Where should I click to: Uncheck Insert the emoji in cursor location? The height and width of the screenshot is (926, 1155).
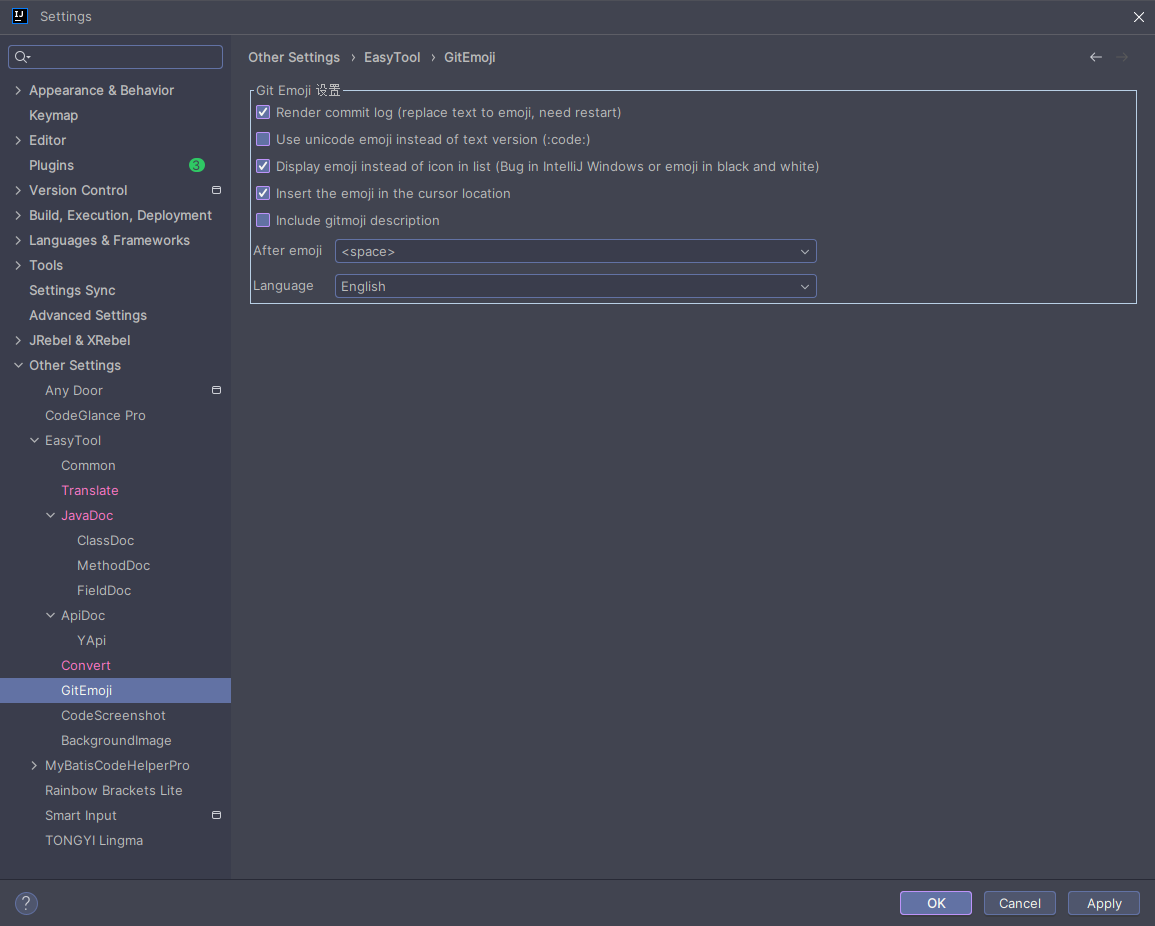pos(263,193)
